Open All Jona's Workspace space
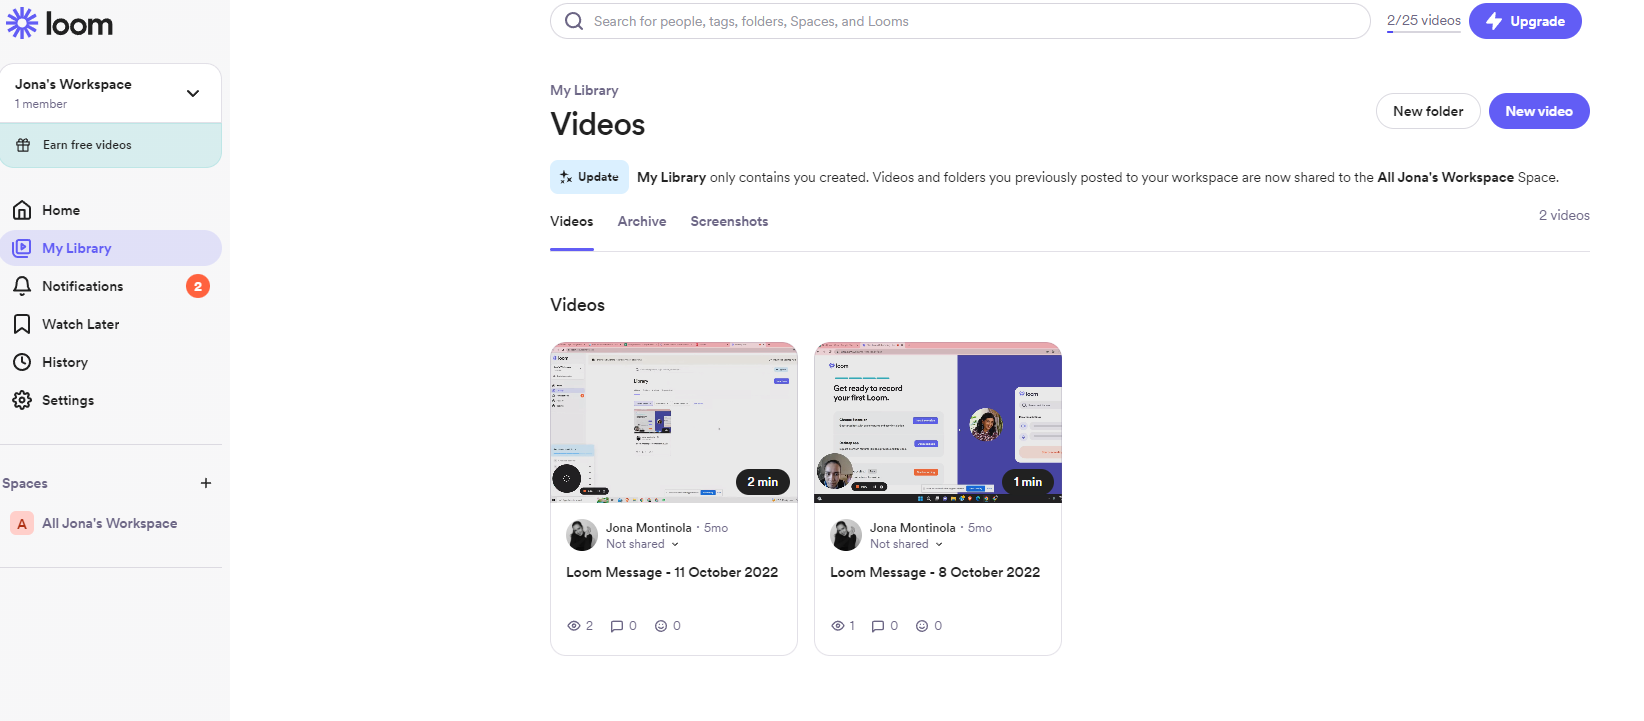The width and height of the screenshot is (1644, 721). (111, 523)
